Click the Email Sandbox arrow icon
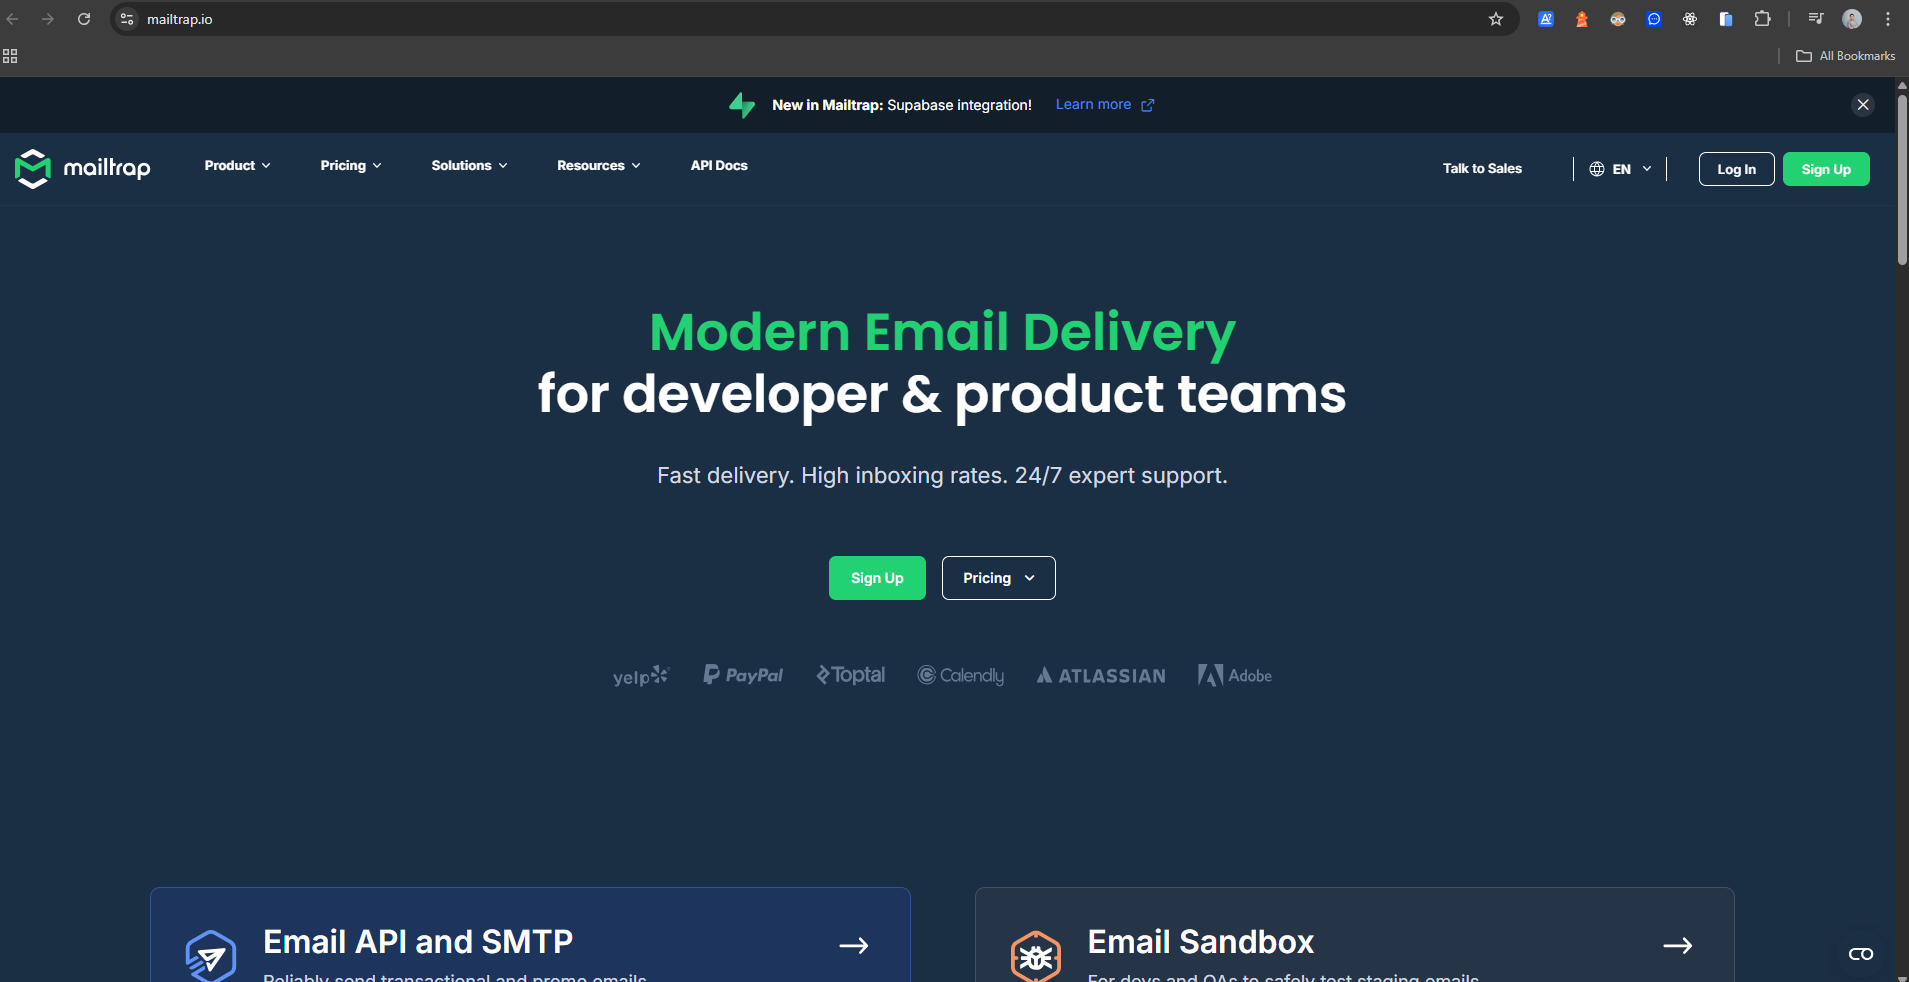1909x982 pixels. click(1677, 945)
